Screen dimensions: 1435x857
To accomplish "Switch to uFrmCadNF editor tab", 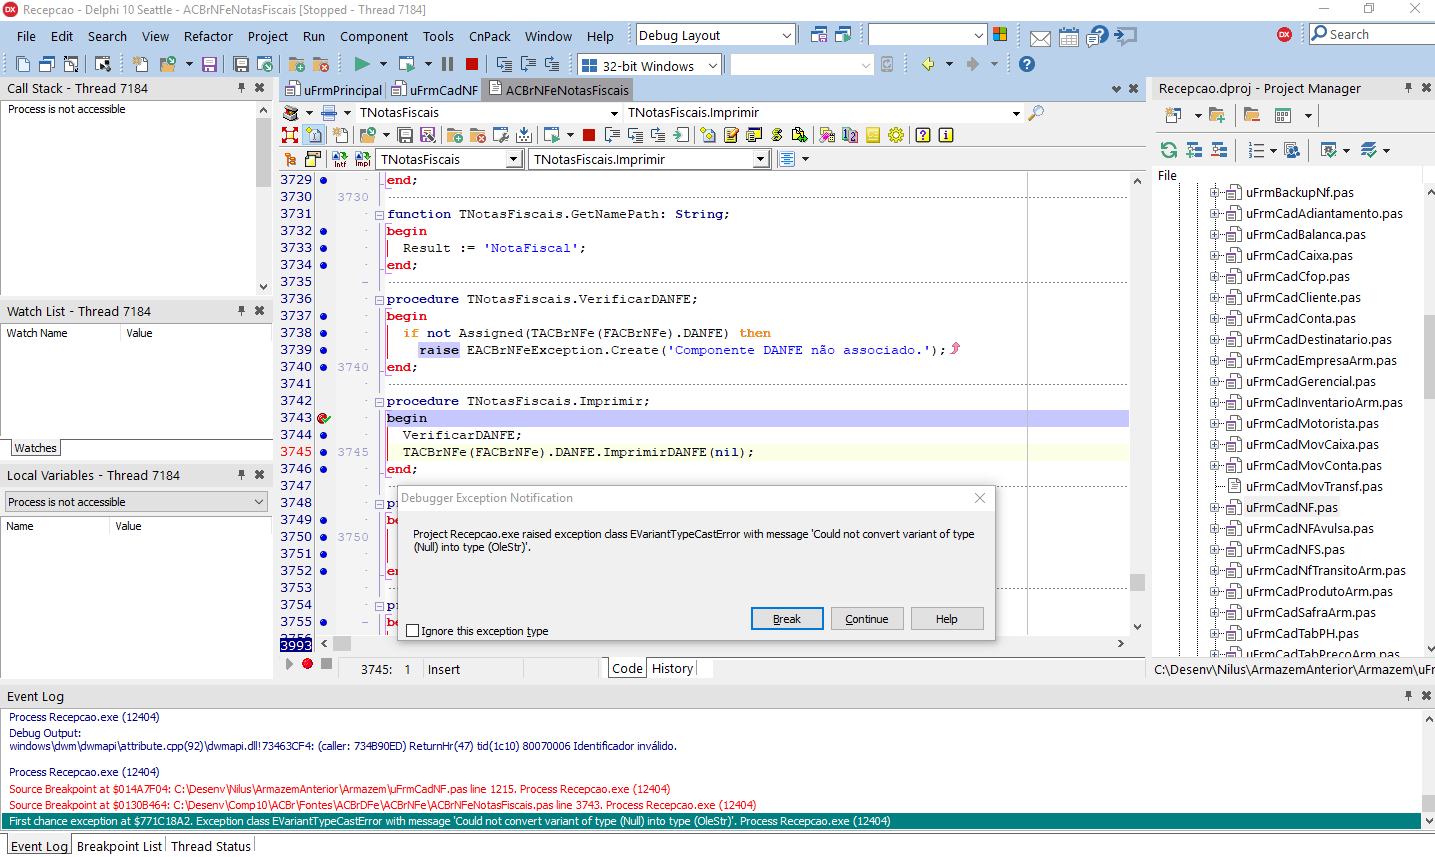I will click(435, 90).
